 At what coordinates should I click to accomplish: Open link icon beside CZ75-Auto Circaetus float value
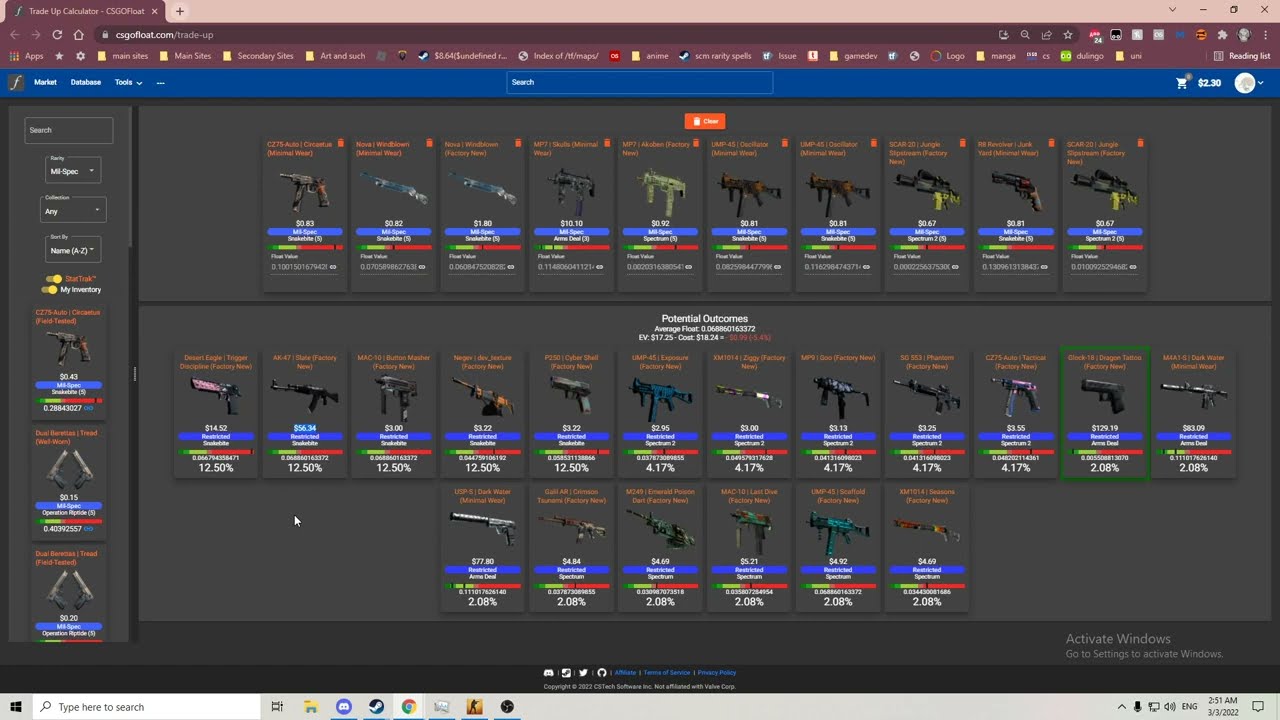click(333, 267)
